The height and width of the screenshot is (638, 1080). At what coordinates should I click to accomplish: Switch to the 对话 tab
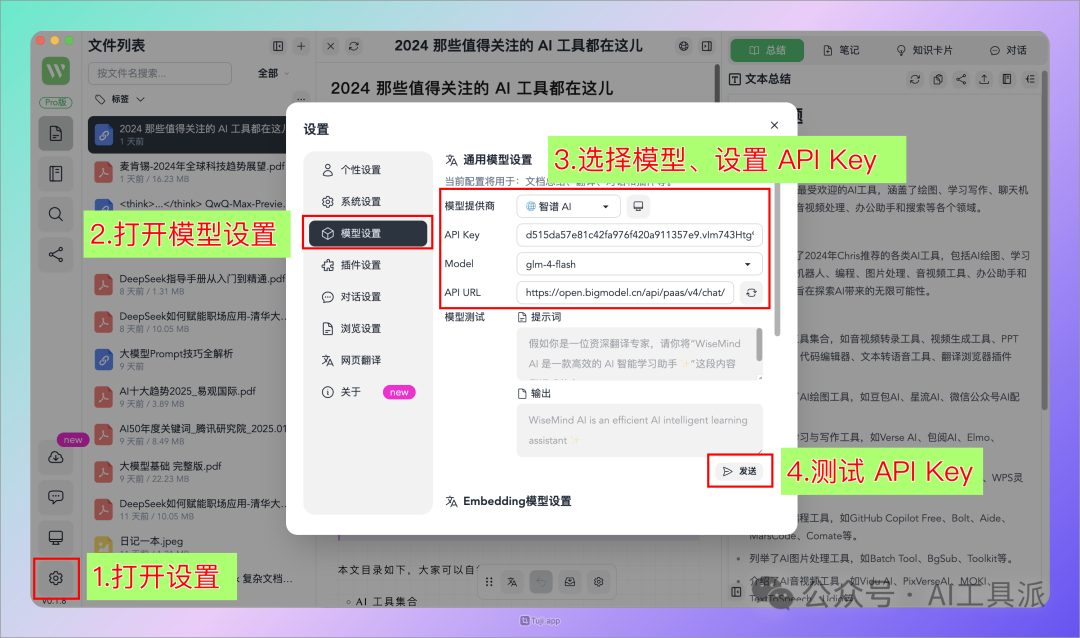click(x=1008, y=50)
